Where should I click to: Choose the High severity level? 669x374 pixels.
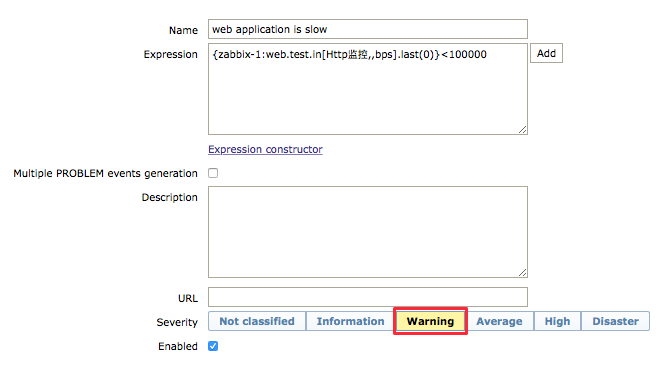(x=557, y=321)
